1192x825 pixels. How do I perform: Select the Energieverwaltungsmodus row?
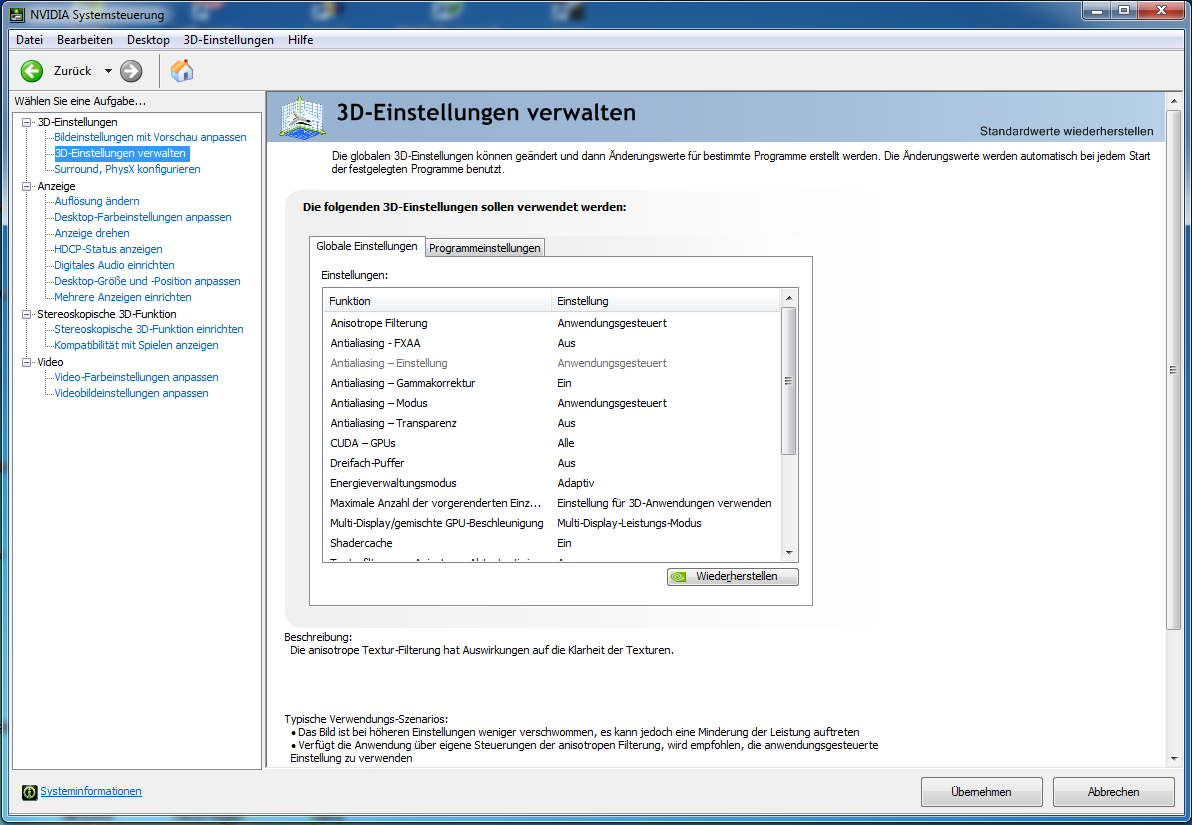point(552,483)
